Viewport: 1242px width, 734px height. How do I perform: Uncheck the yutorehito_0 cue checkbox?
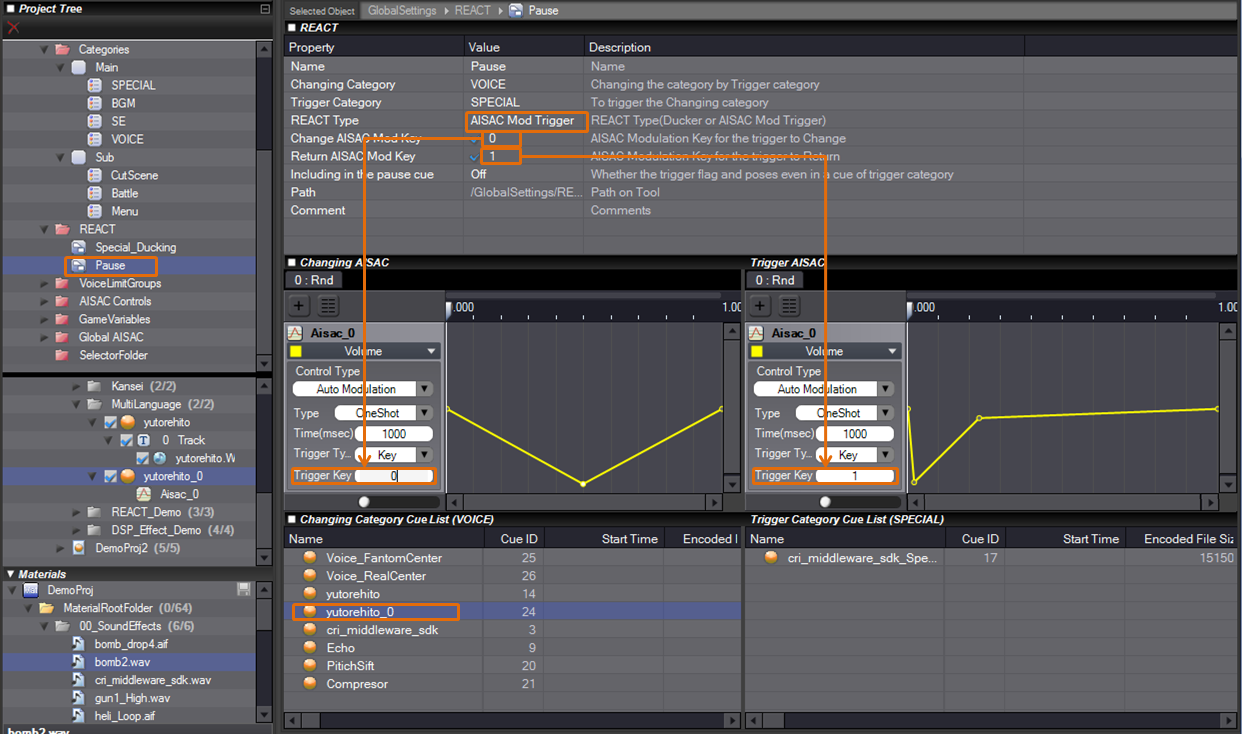110,477
